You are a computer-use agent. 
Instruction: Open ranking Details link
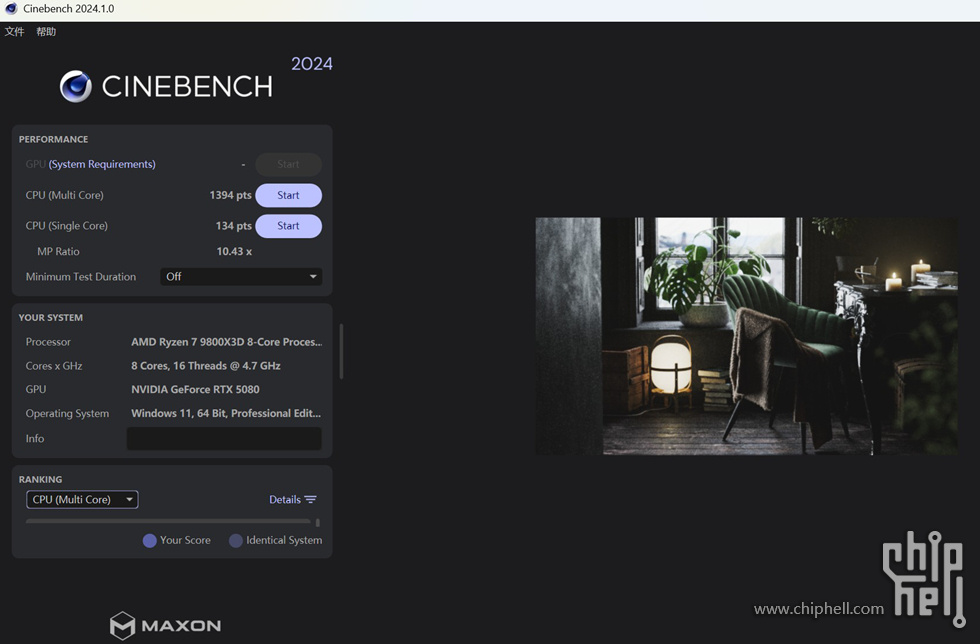(x=285, y=500)
